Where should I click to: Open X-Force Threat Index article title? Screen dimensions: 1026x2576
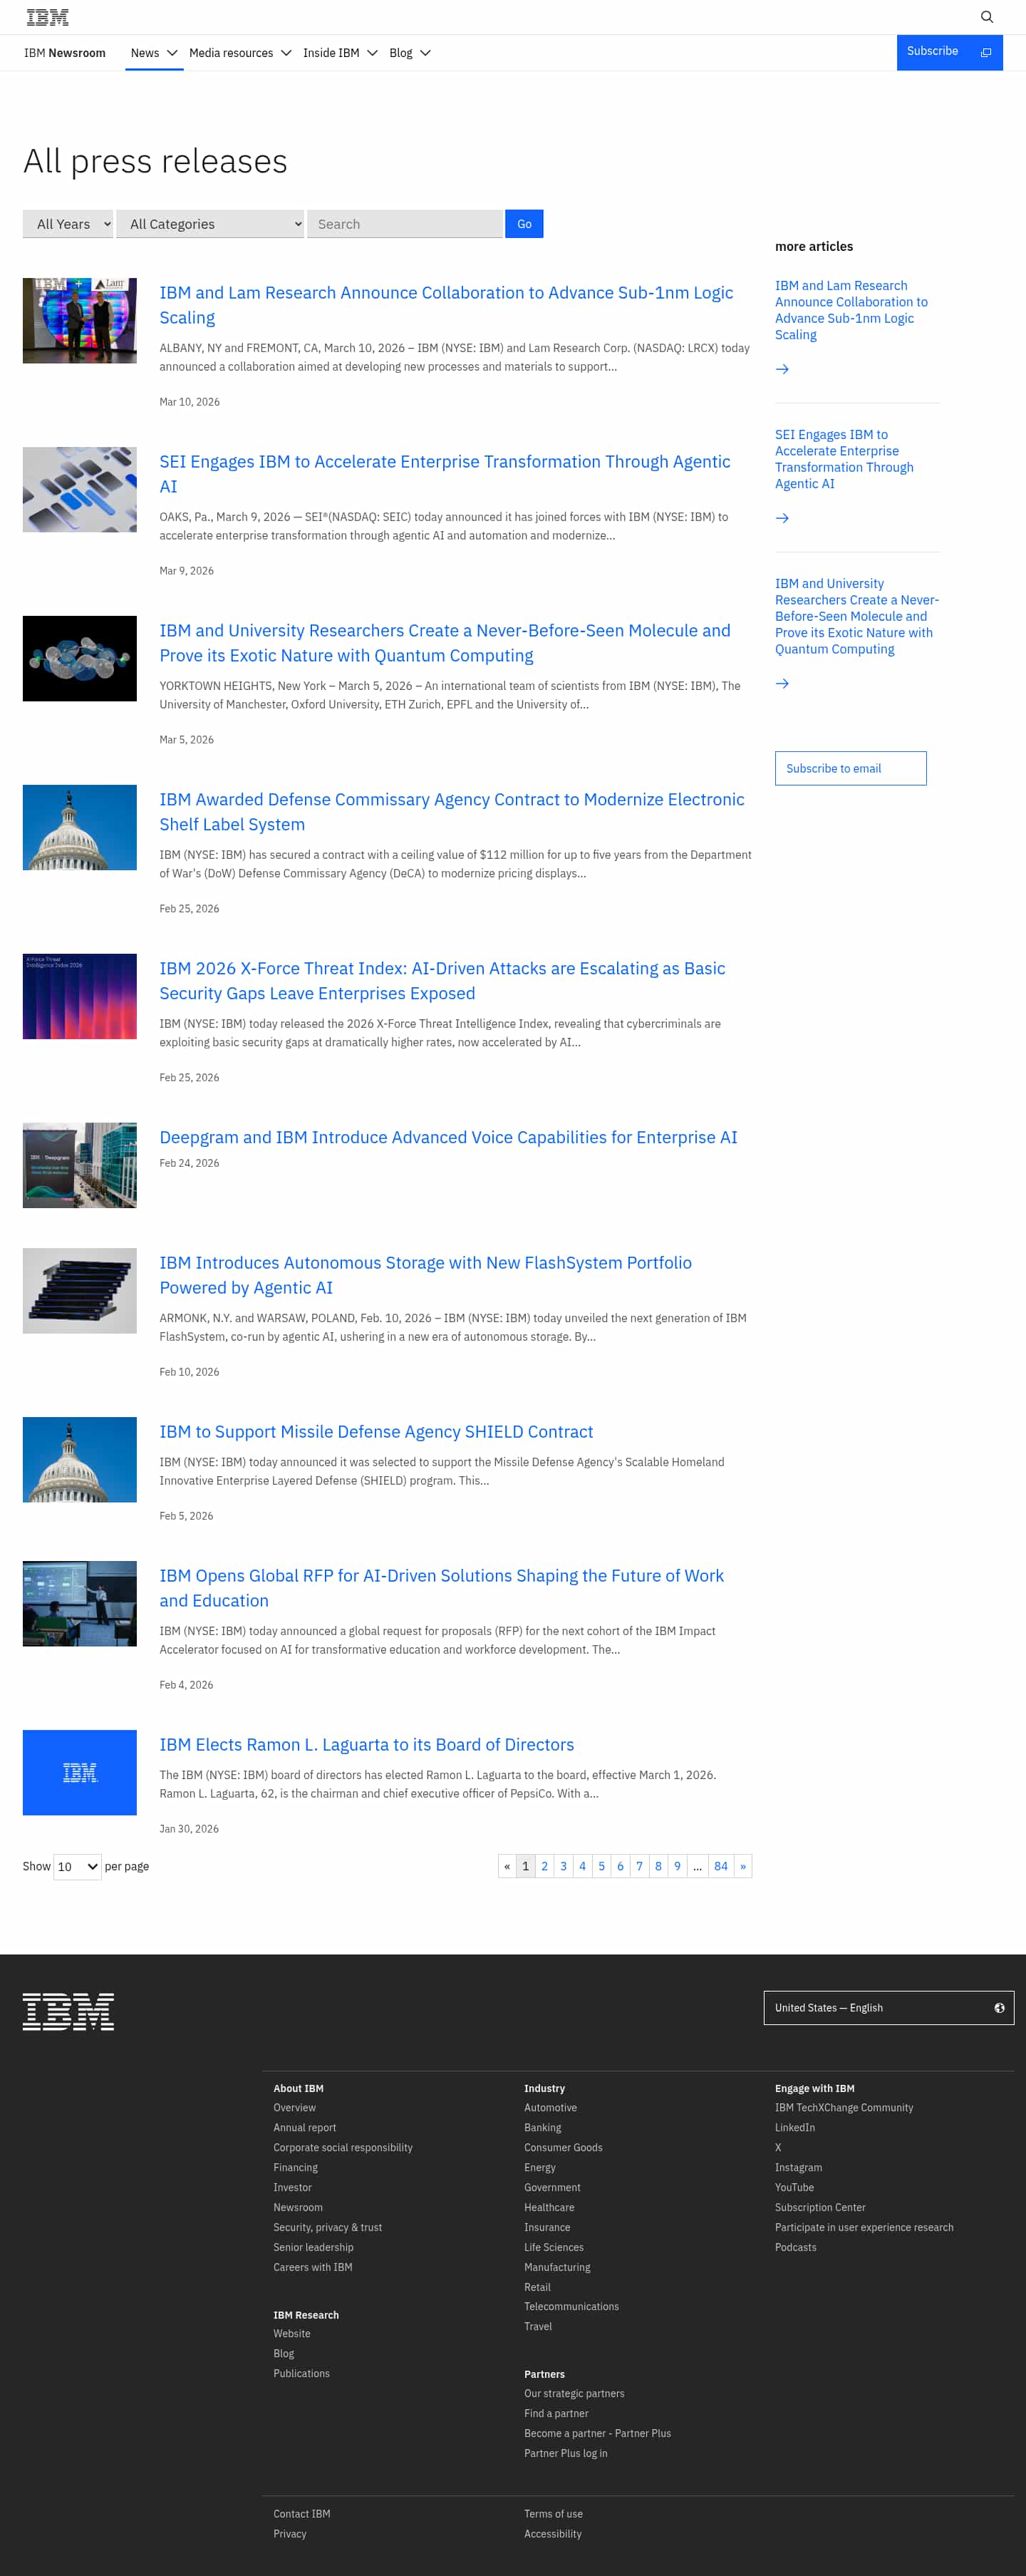point(442,981)
